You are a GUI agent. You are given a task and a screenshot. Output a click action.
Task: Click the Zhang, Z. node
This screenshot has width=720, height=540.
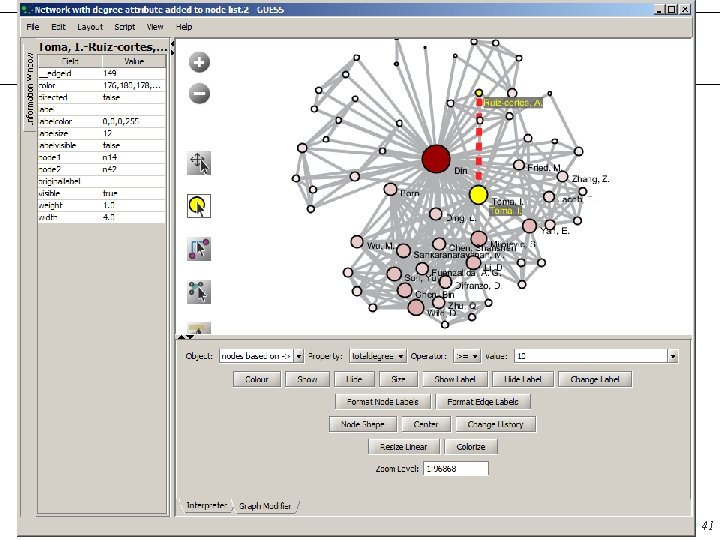[x=562, y=177]
